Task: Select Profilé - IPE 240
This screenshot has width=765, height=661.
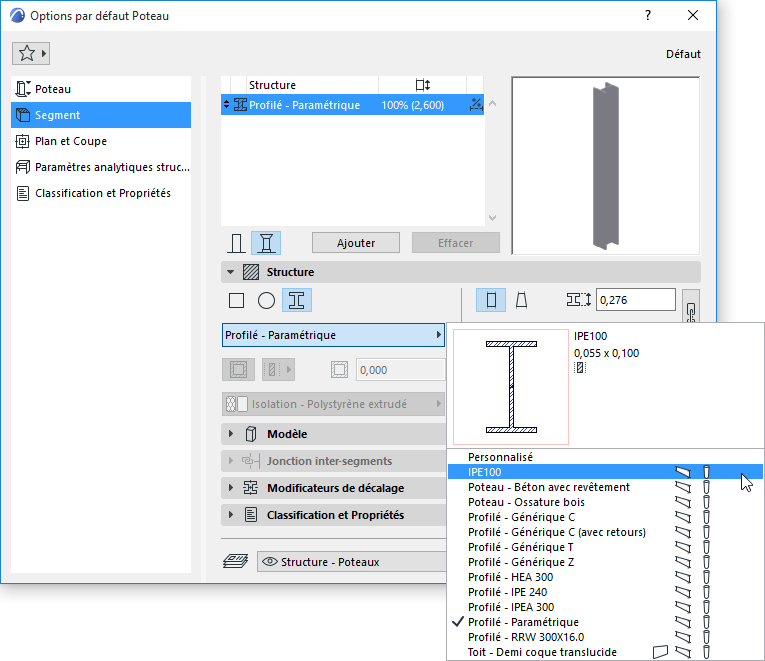Action: click(x=605, y=592)
